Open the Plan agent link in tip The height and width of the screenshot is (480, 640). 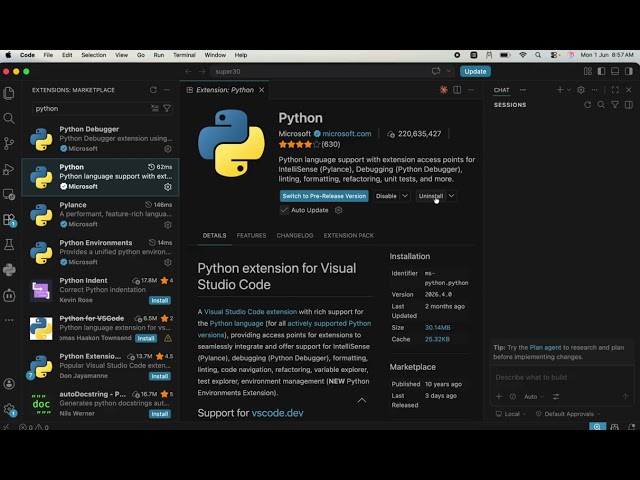(545, 347)
